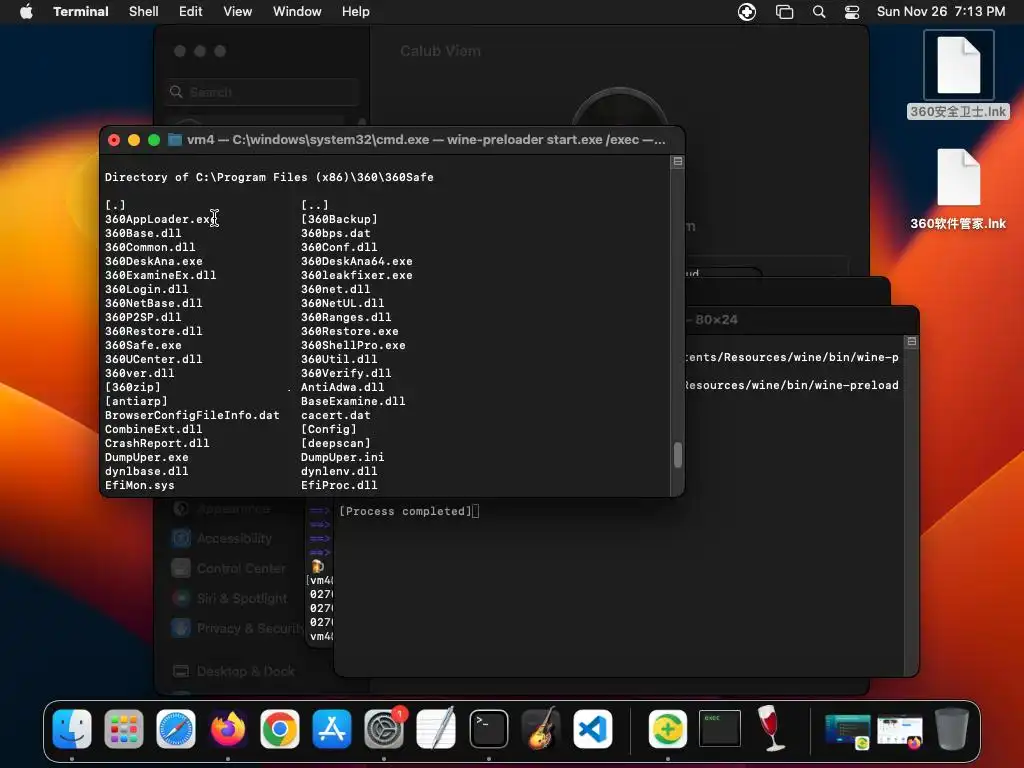Click the Stage Manager windows icon in menu bar
This screenshot has height=768, width=1024.
pyautogui.click(x=784, y=11)
